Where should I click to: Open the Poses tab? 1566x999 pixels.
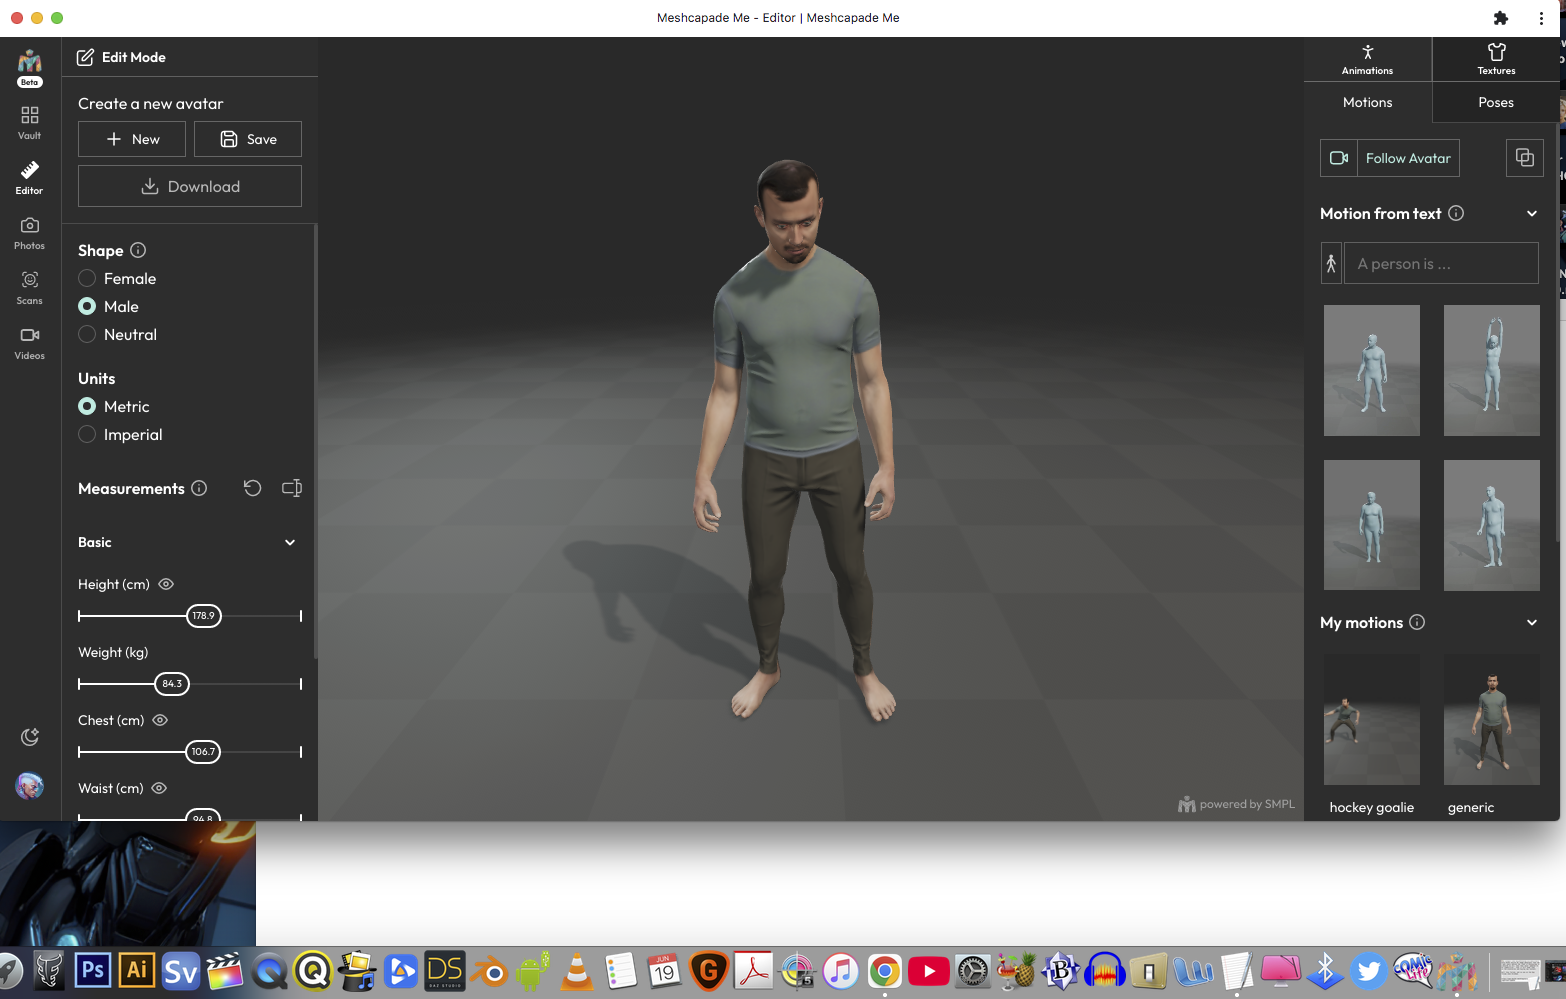tap(1495, 102)
